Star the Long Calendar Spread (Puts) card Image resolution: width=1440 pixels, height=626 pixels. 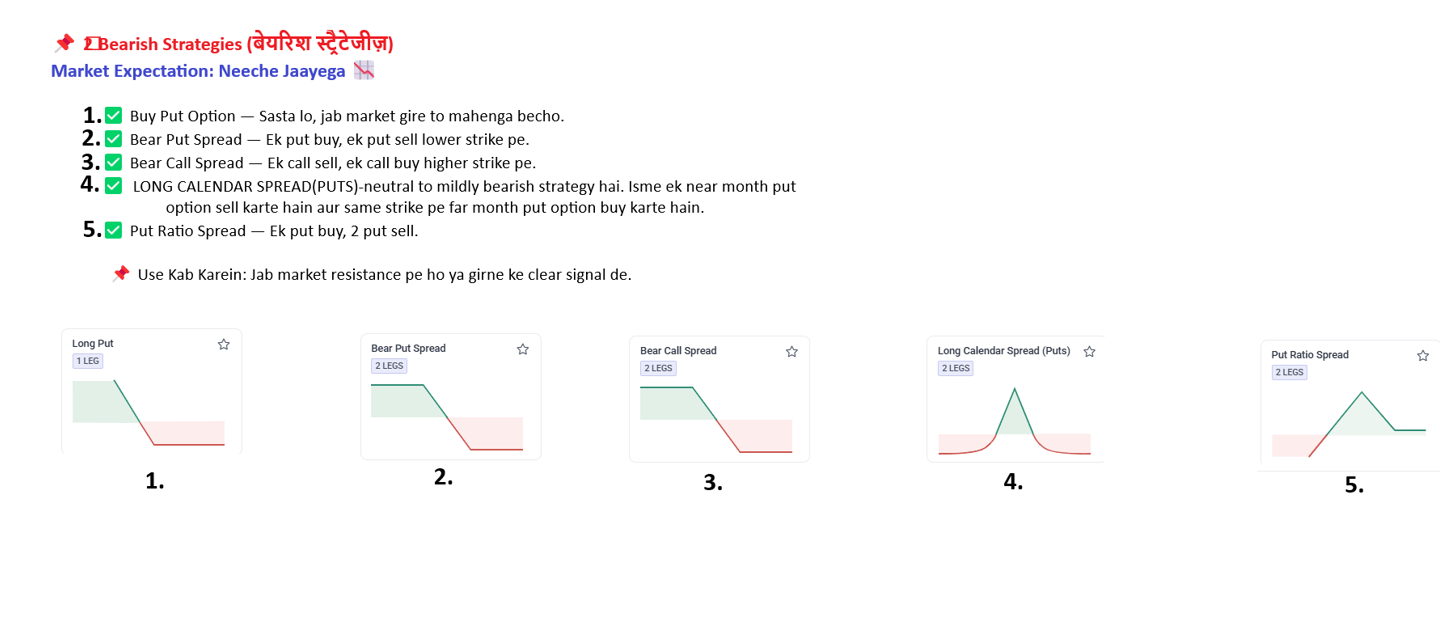pyautogui.click(x=1089, y=351)
